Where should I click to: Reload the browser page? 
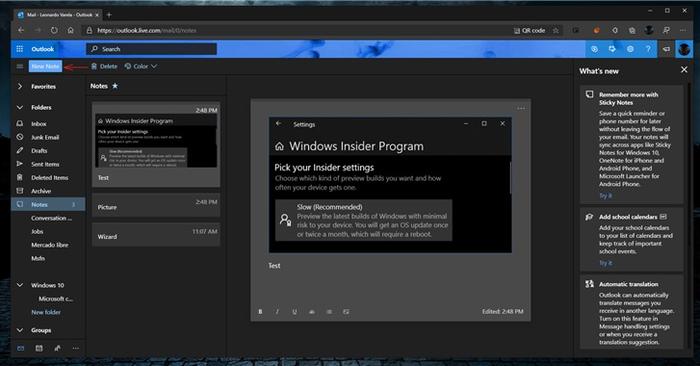[x=54, y=30]
